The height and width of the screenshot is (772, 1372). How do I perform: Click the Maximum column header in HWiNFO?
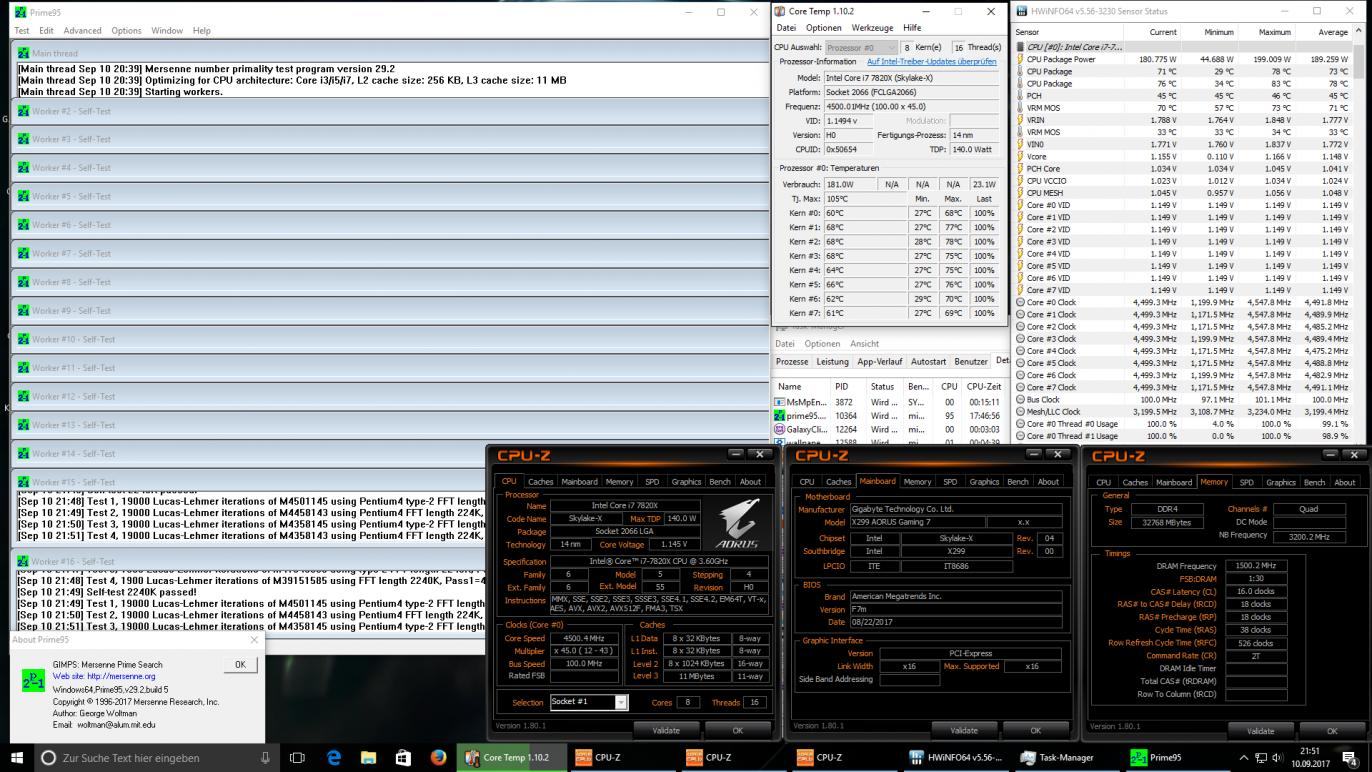[1267, 32]
